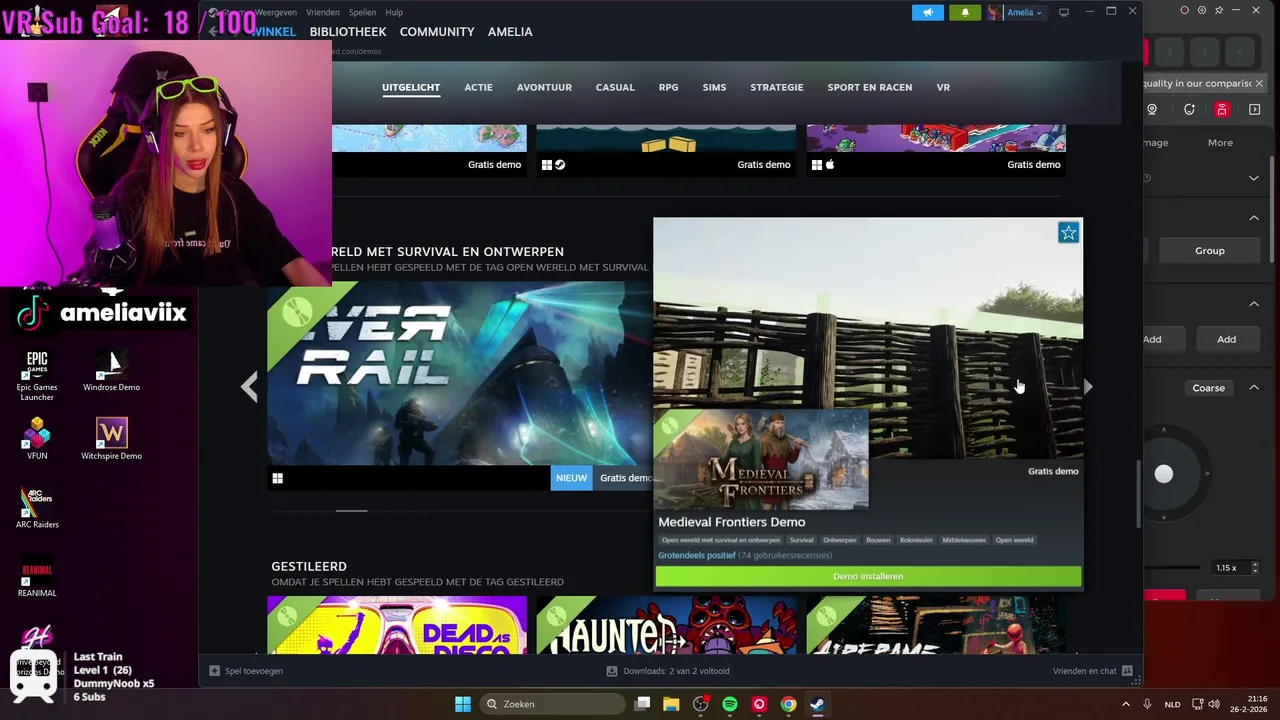Open the Spellen menu
The width and height of the screenshot is (1280, 720).
tap(362, 12)
